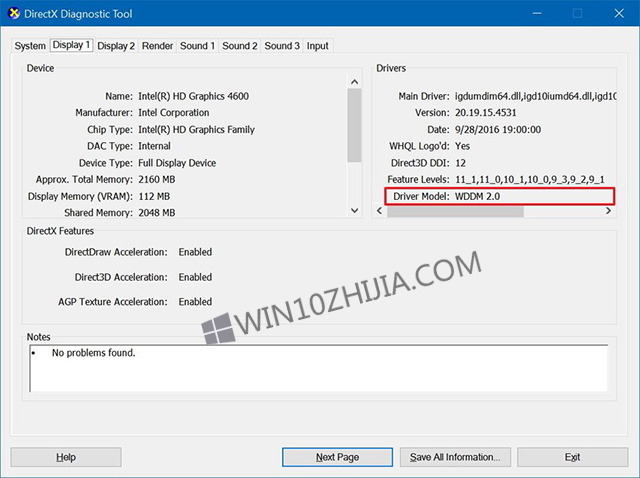Select the Input tab
This screenshot has height=478, width=640.
pyautogui.click(x=318, y=46)
